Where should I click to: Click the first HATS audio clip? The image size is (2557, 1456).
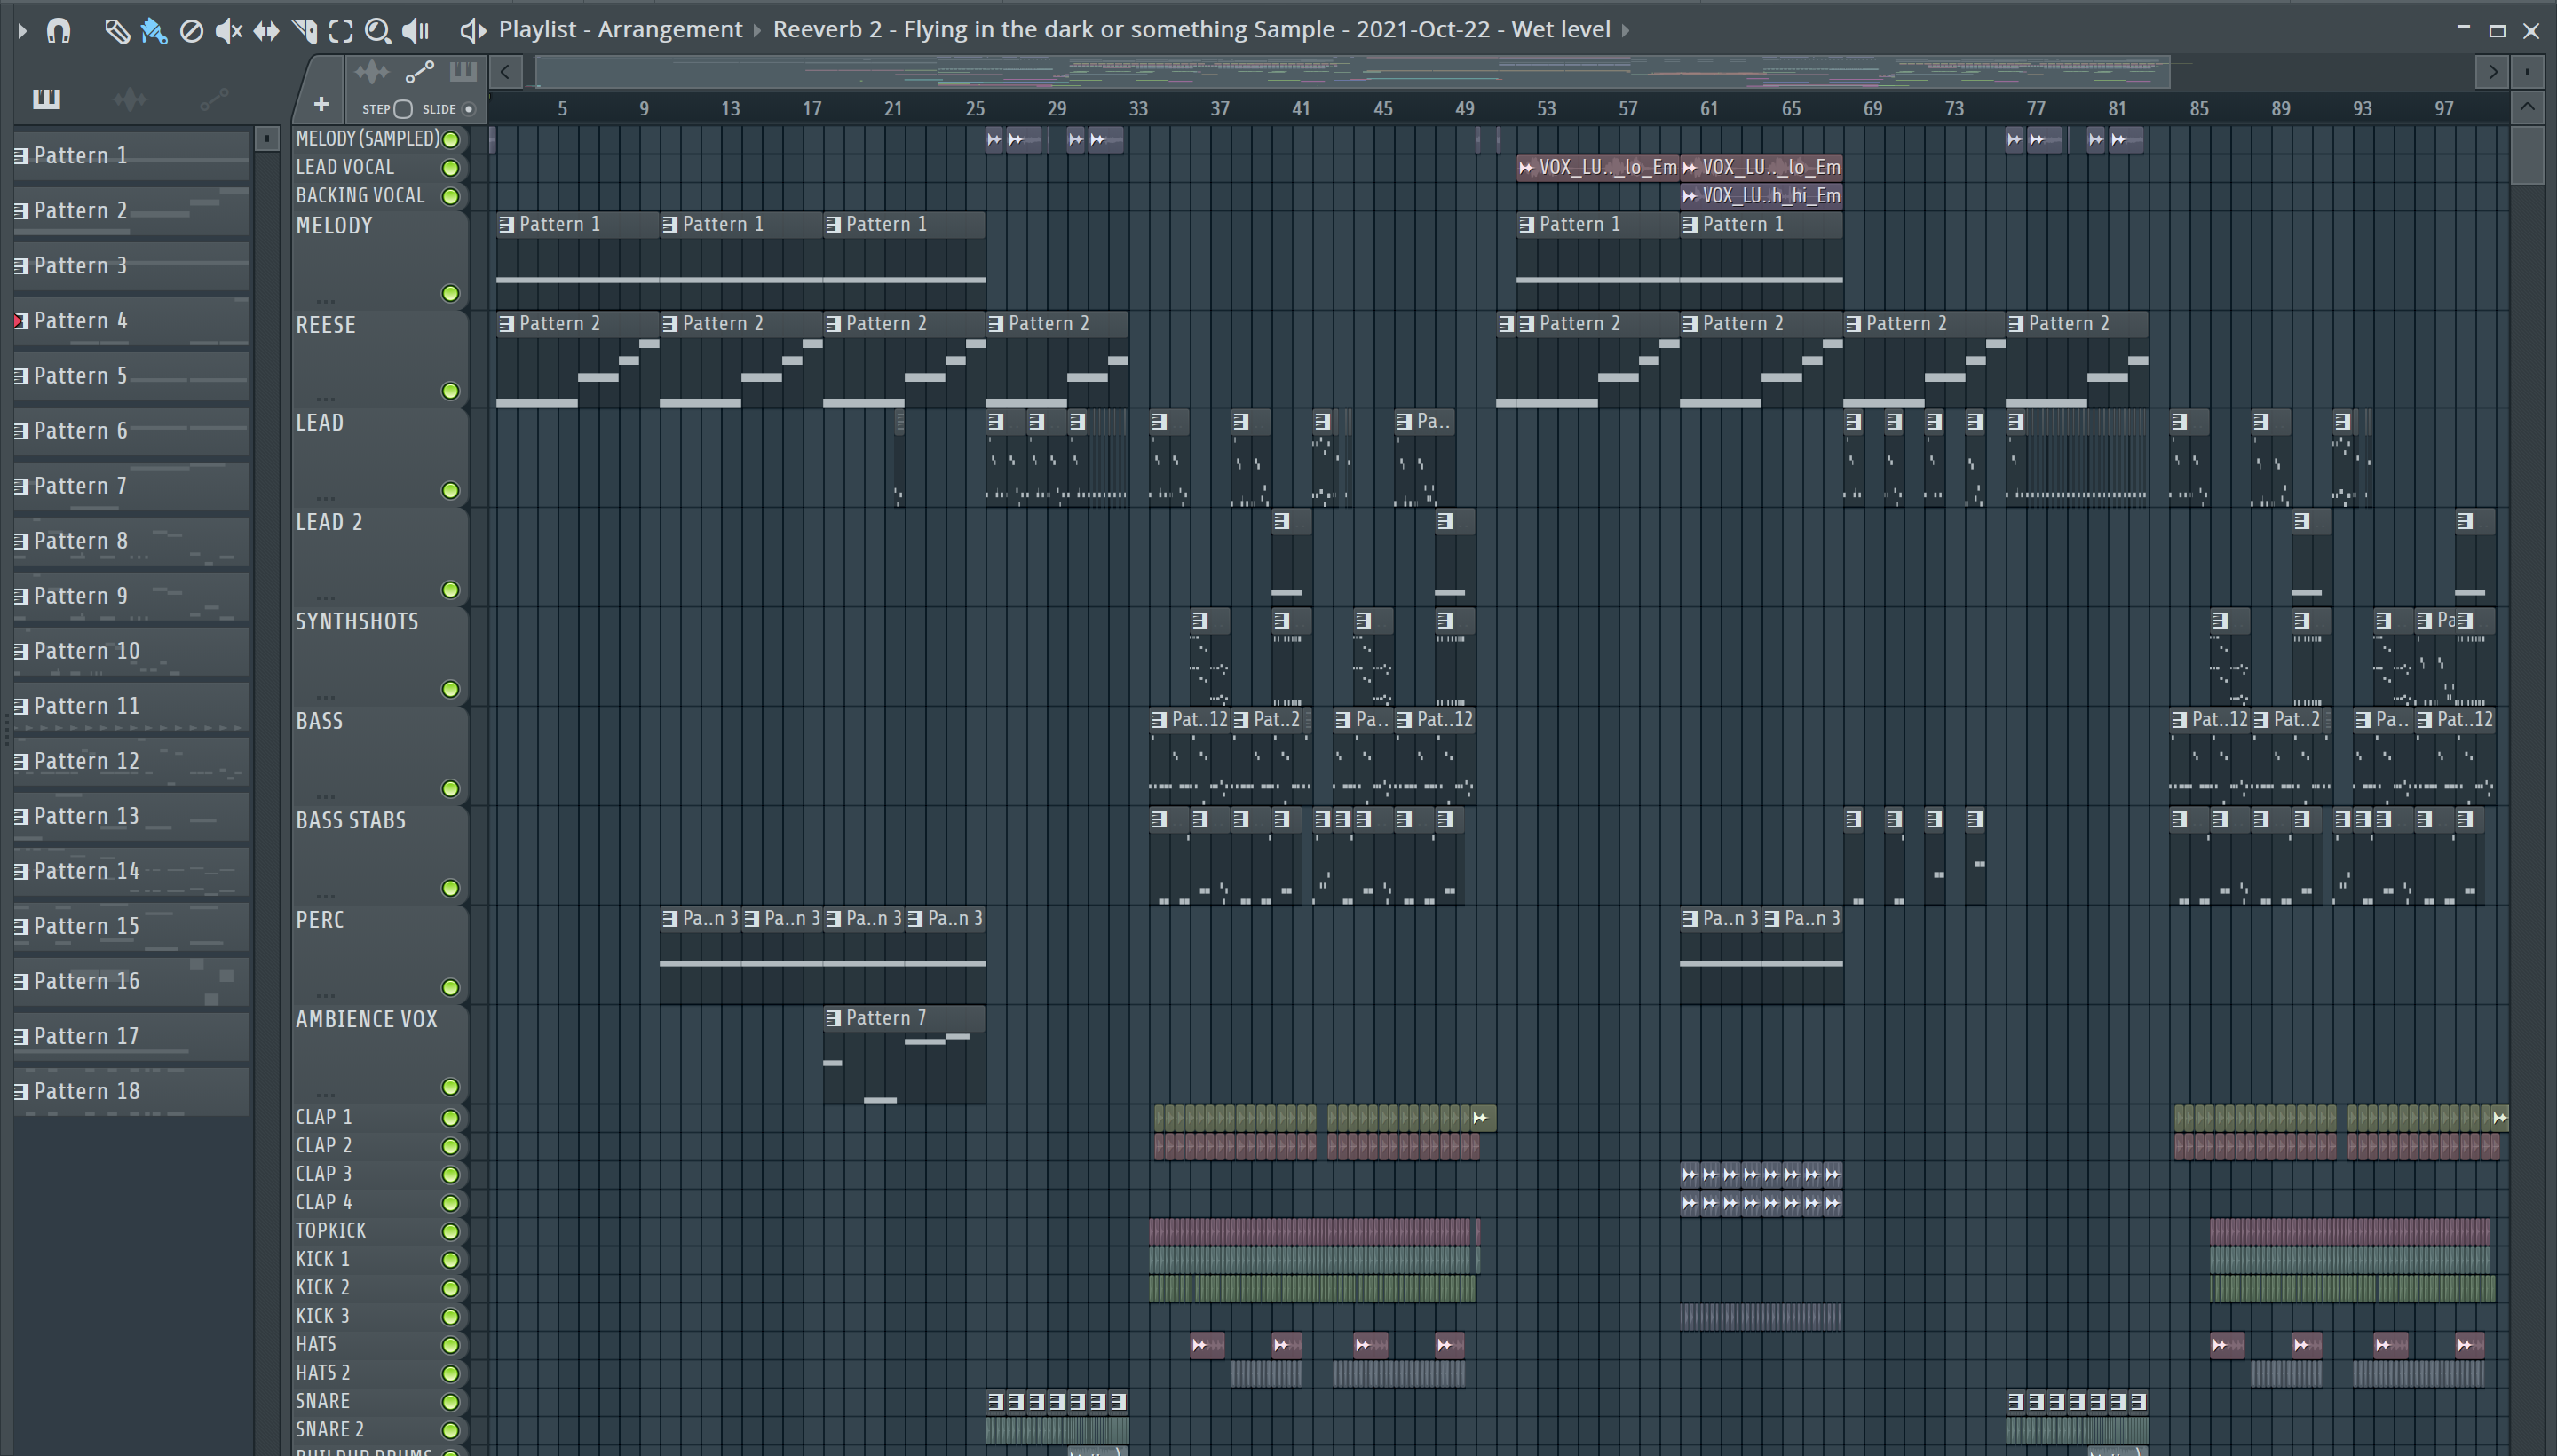1208,1345
